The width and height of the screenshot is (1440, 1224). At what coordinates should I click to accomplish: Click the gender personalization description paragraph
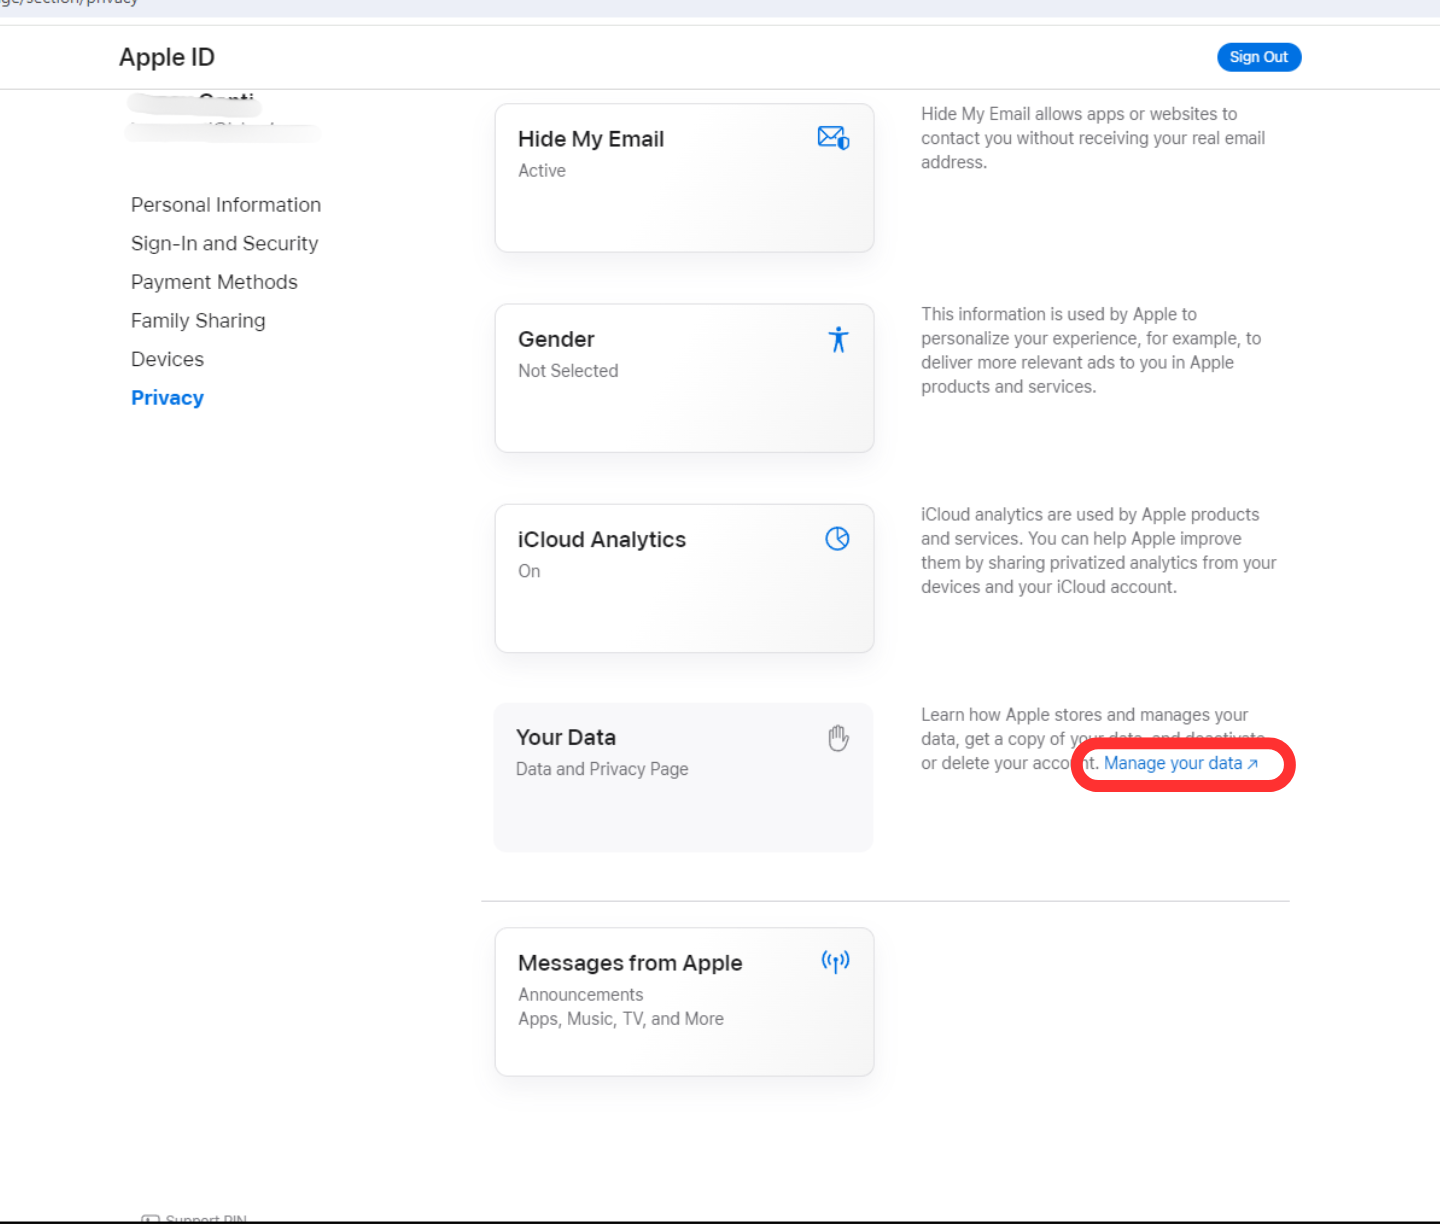click(1091, 350)
